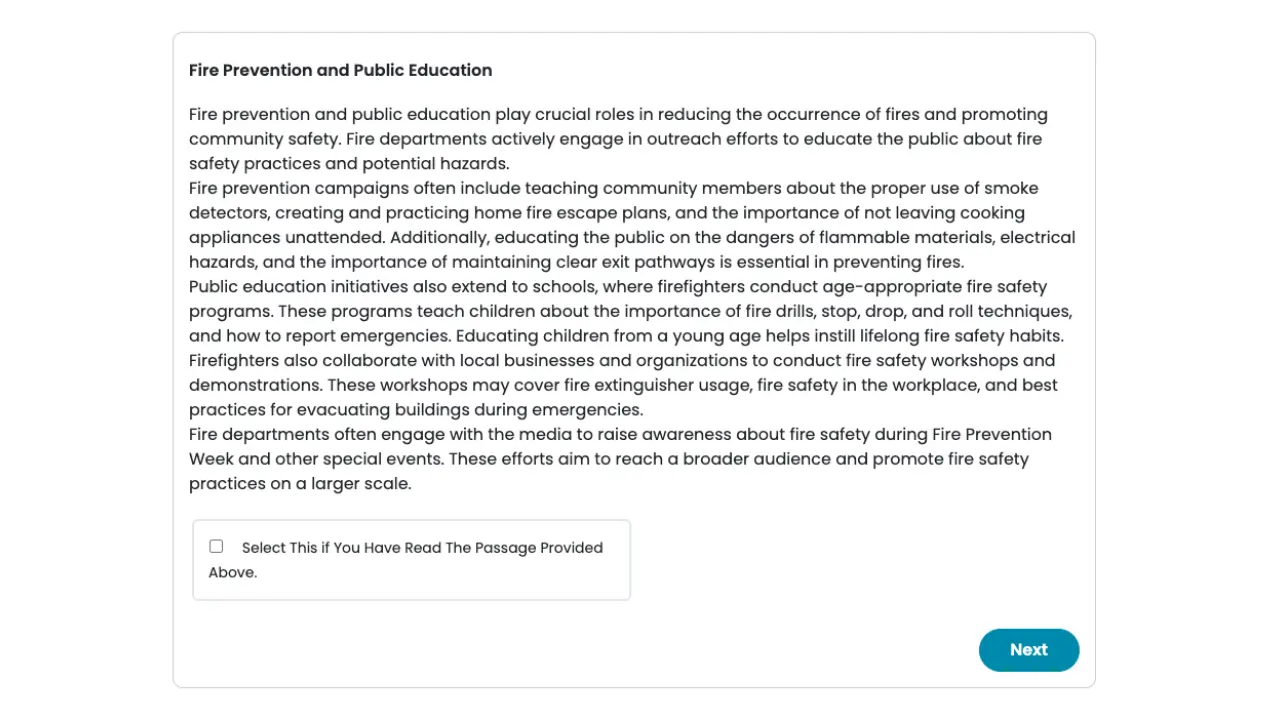
Task: Click the line 'safety practices and potential hazards.'
Action: (x=349, y=164)
